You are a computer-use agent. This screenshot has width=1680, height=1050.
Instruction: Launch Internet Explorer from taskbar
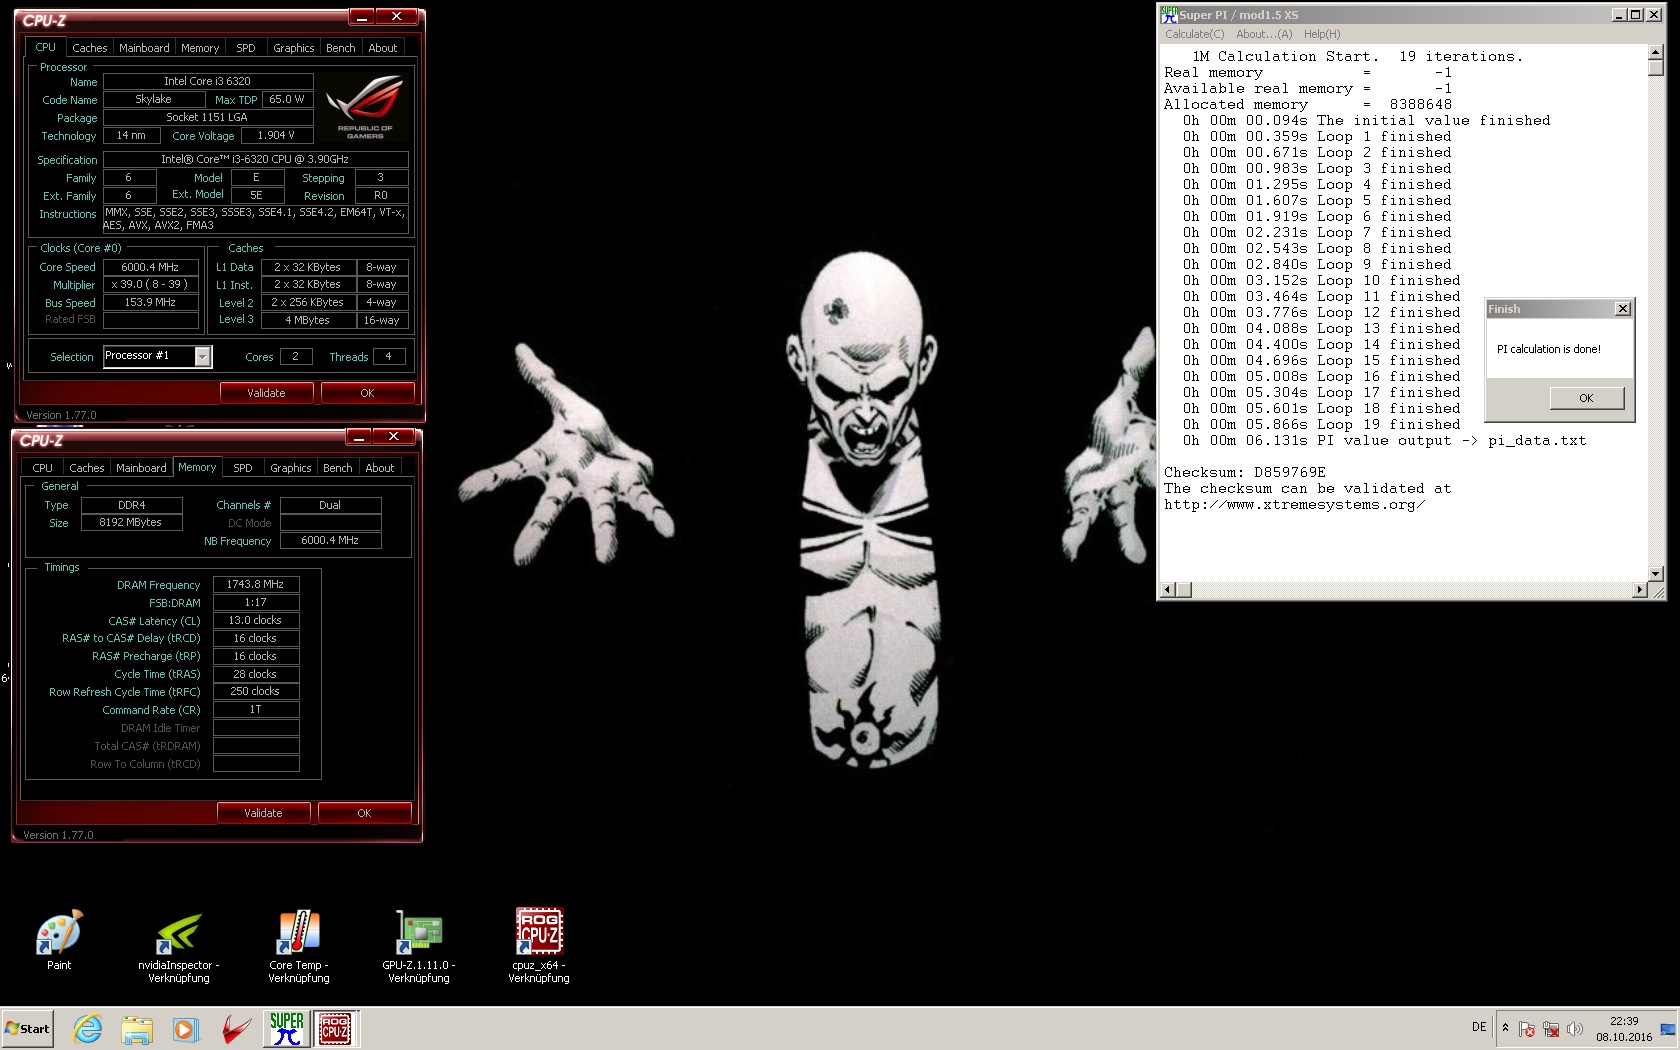(88, 1028)
